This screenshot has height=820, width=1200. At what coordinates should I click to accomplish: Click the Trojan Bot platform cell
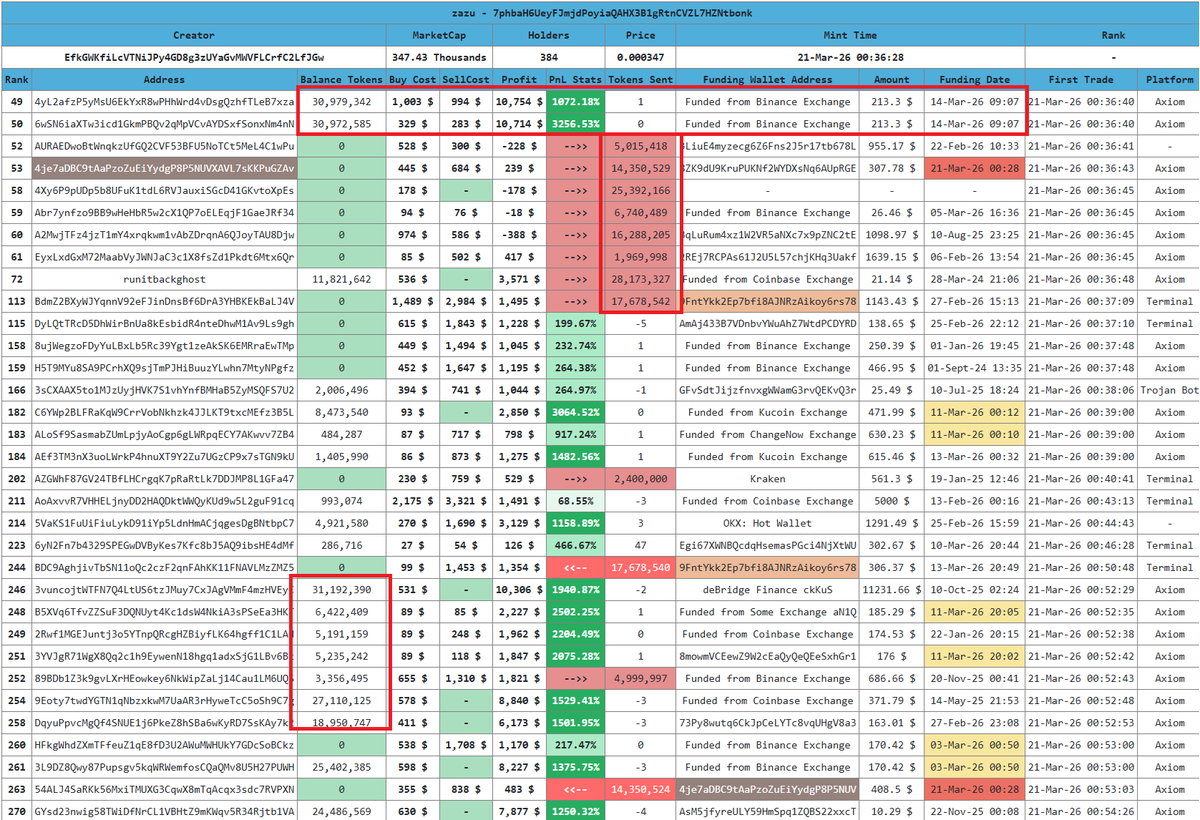1170,390
